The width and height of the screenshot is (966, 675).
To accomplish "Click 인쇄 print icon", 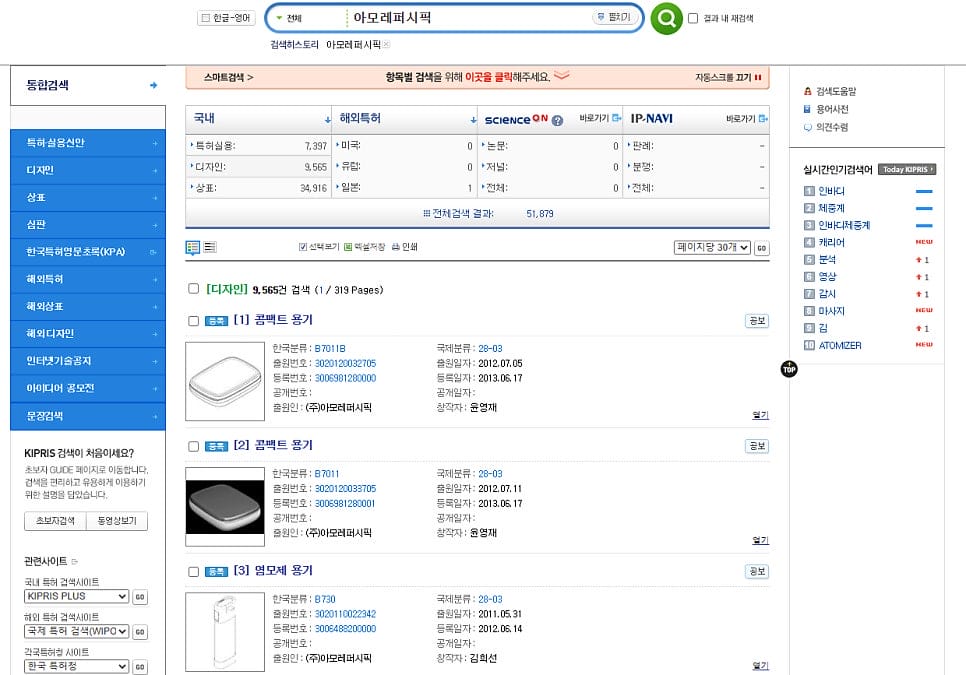I will click(404, 247).
